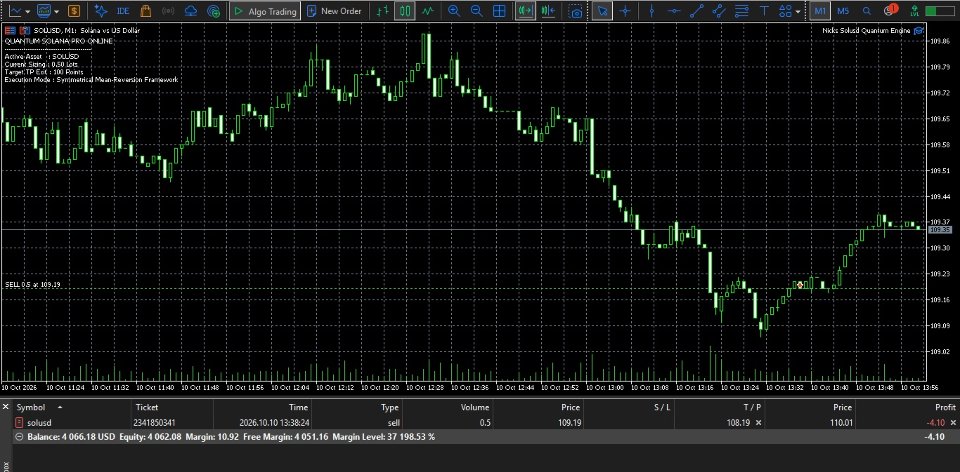Click ticket number 2341850341
The height and width of the screenshot is (472, 960).
coord(154,423)
